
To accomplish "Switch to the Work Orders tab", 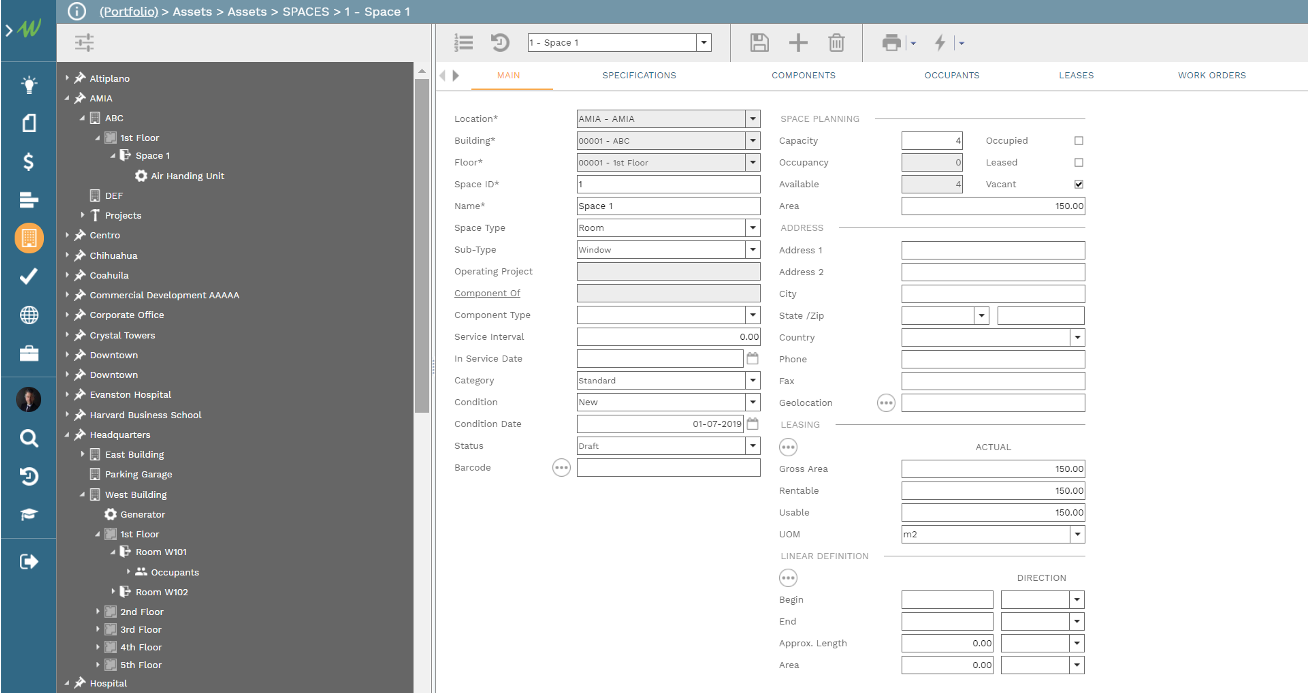I will 1212,75.
